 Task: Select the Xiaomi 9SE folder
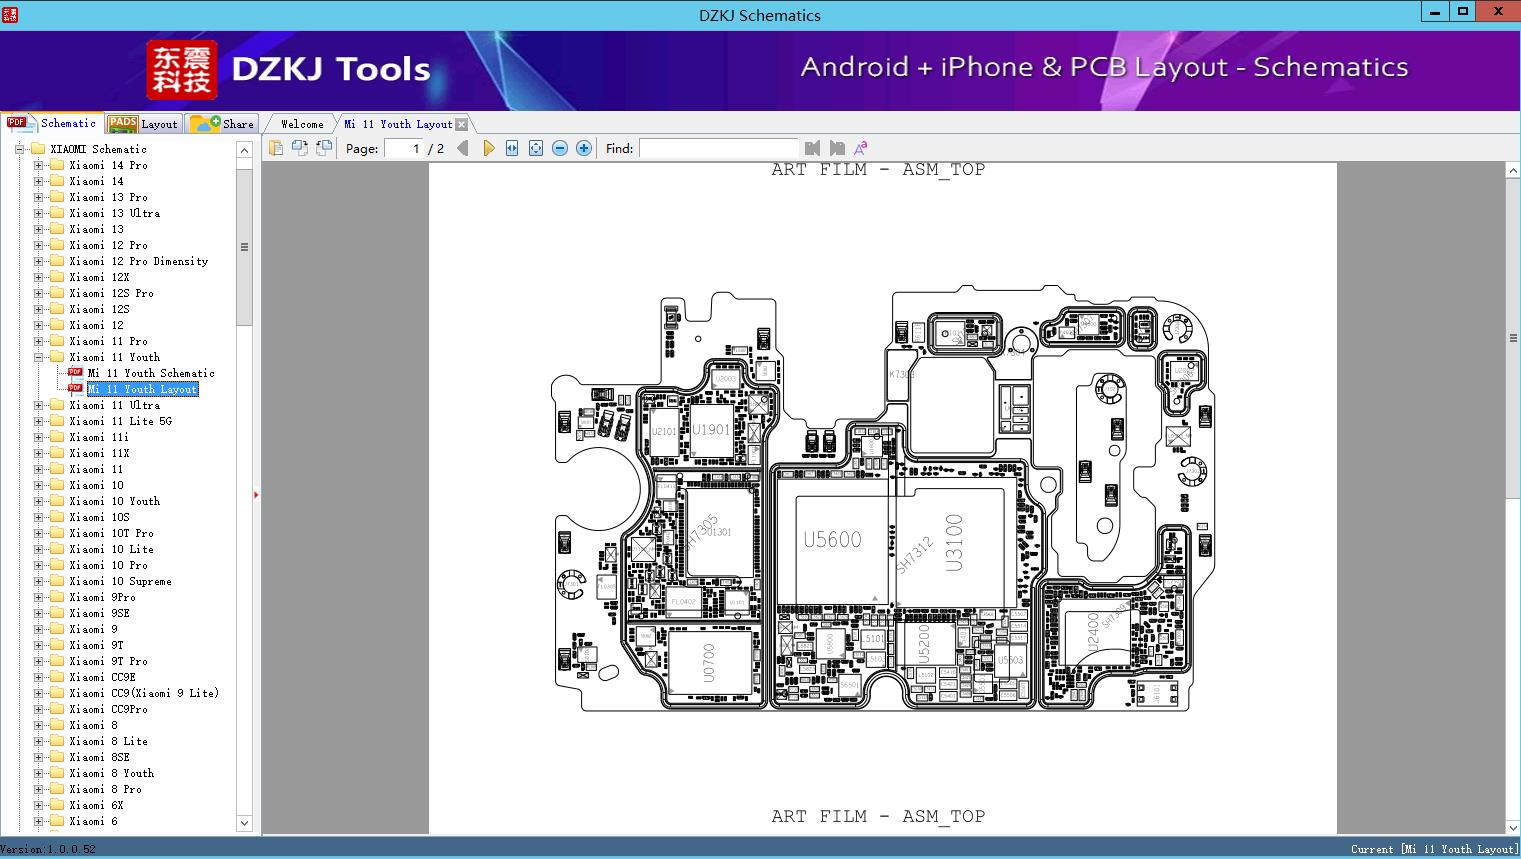(x=100, y=613)
